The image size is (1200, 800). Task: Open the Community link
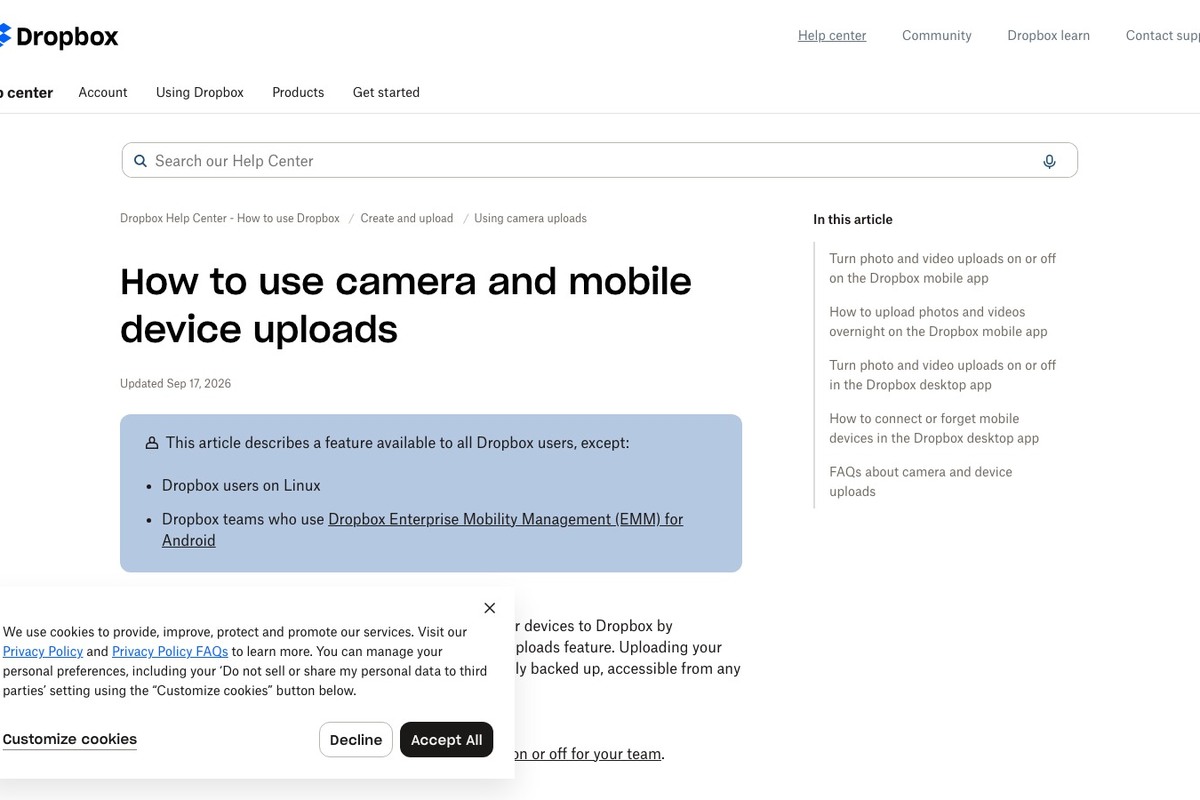(937, 35)
